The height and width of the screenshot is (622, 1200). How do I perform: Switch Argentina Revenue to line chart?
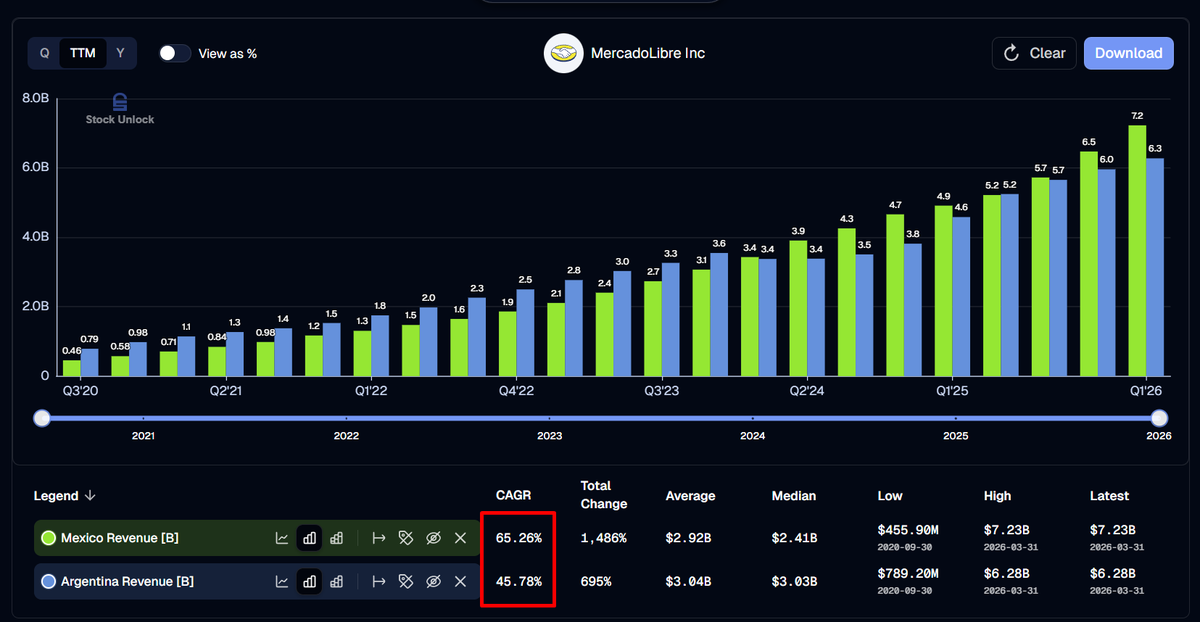pyautogui.click(x=283, y=581)
